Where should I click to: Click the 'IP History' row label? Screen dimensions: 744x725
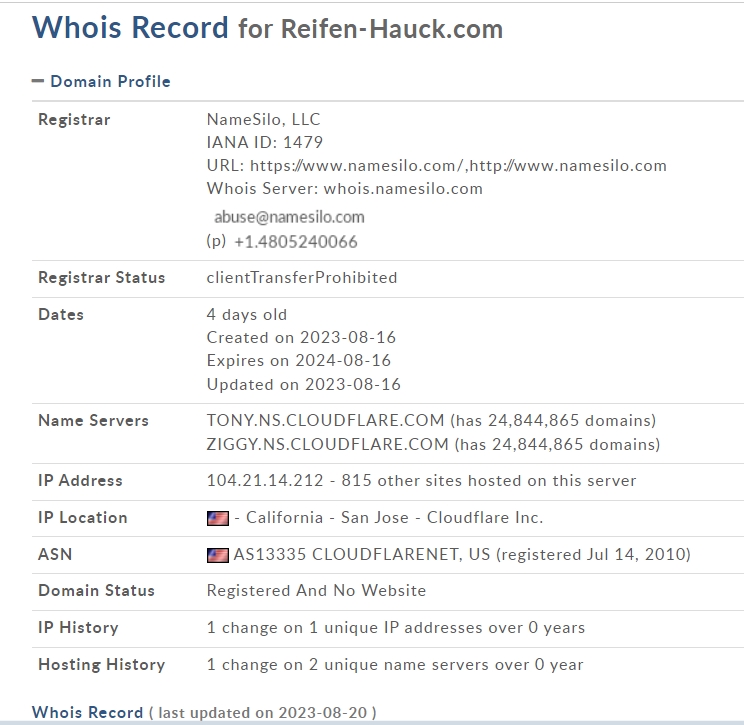(x=78, y=628)
